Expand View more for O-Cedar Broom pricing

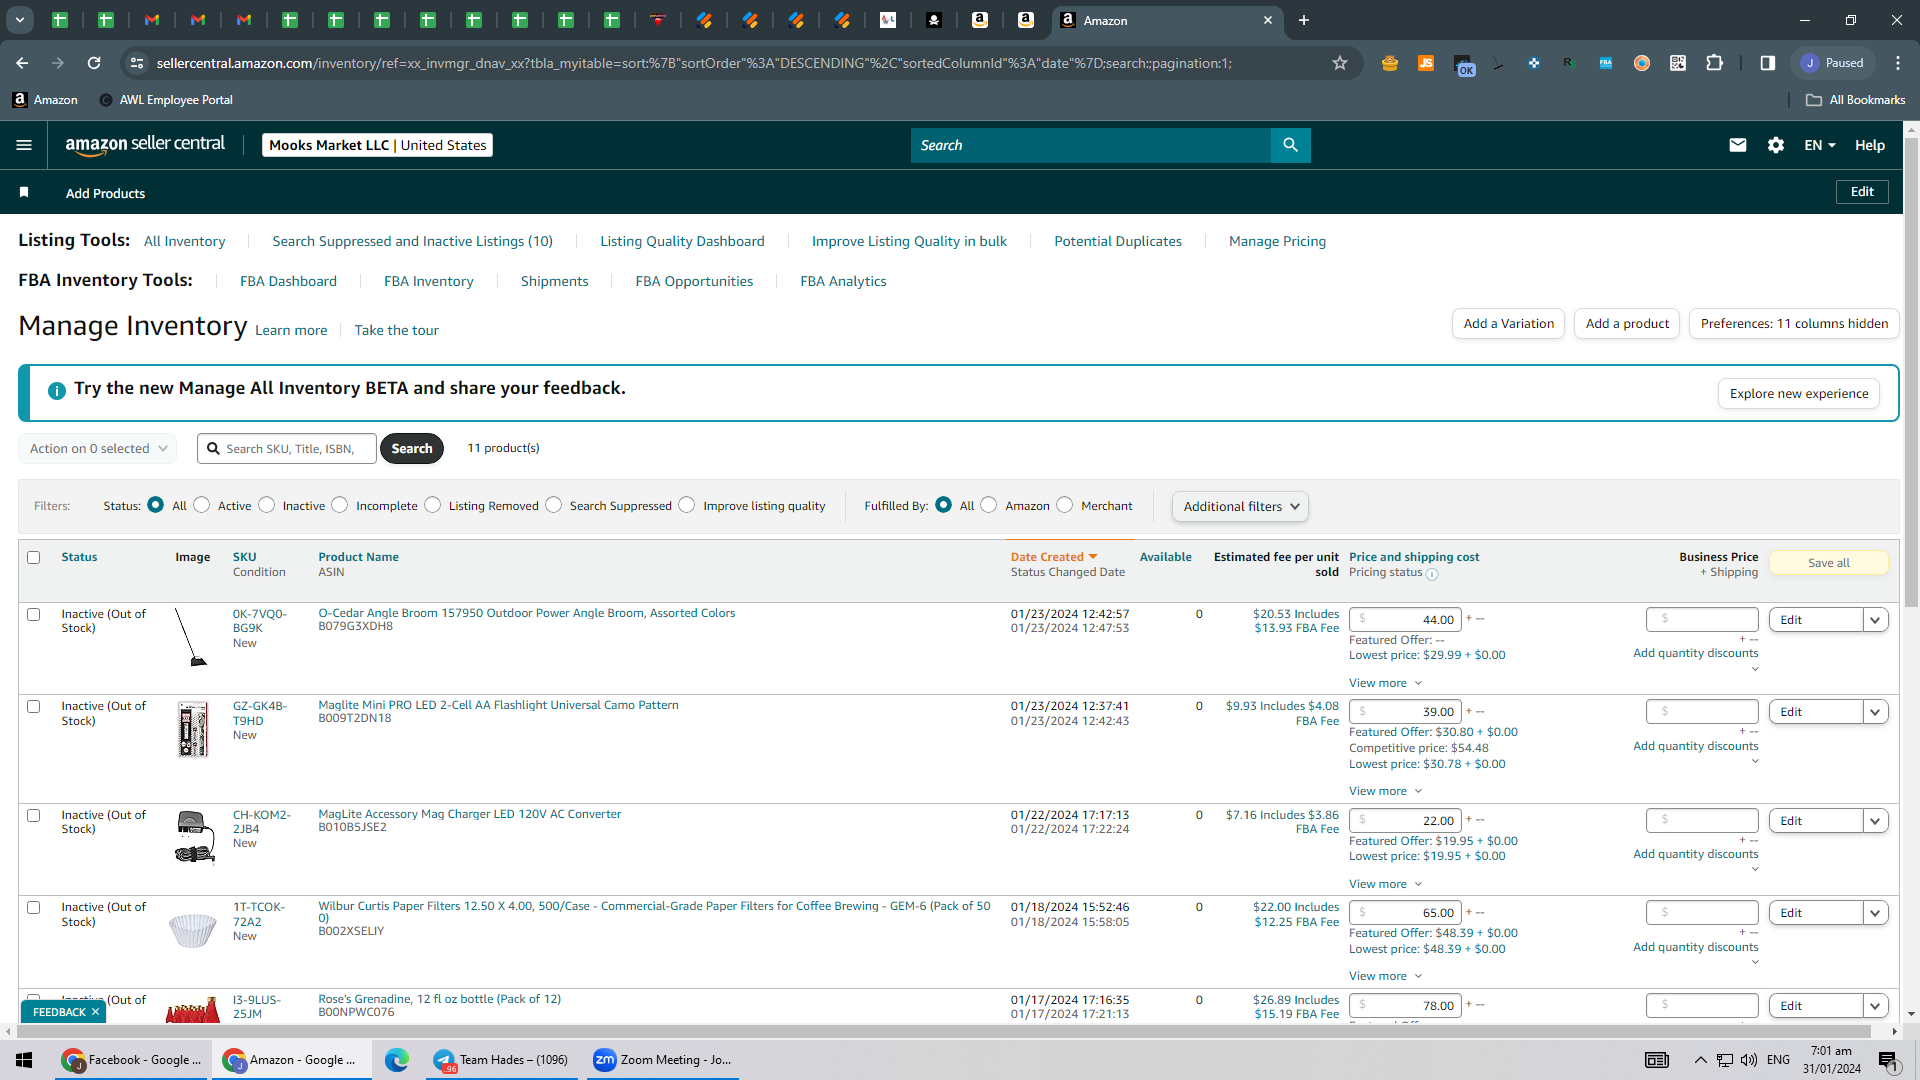click(1385, 683)
